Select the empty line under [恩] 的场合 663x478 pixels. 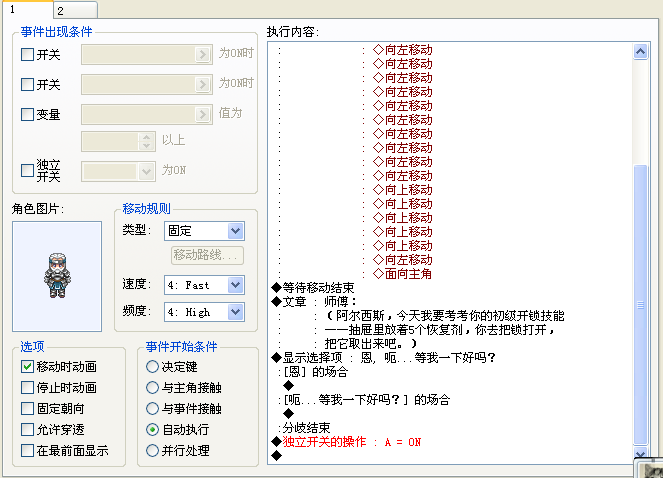(289, 386)
